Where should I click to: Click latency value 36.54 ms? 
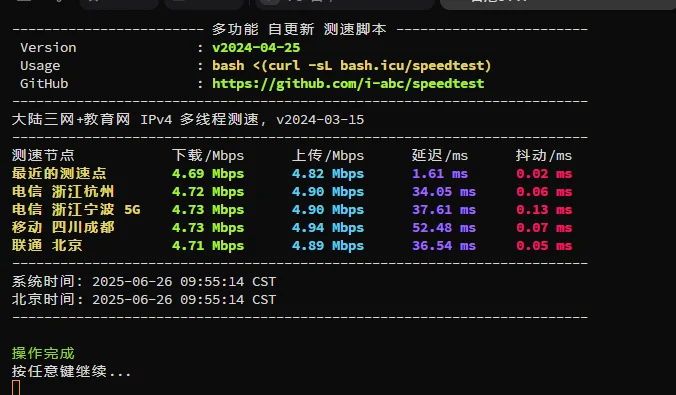click(x=444, y=246)
